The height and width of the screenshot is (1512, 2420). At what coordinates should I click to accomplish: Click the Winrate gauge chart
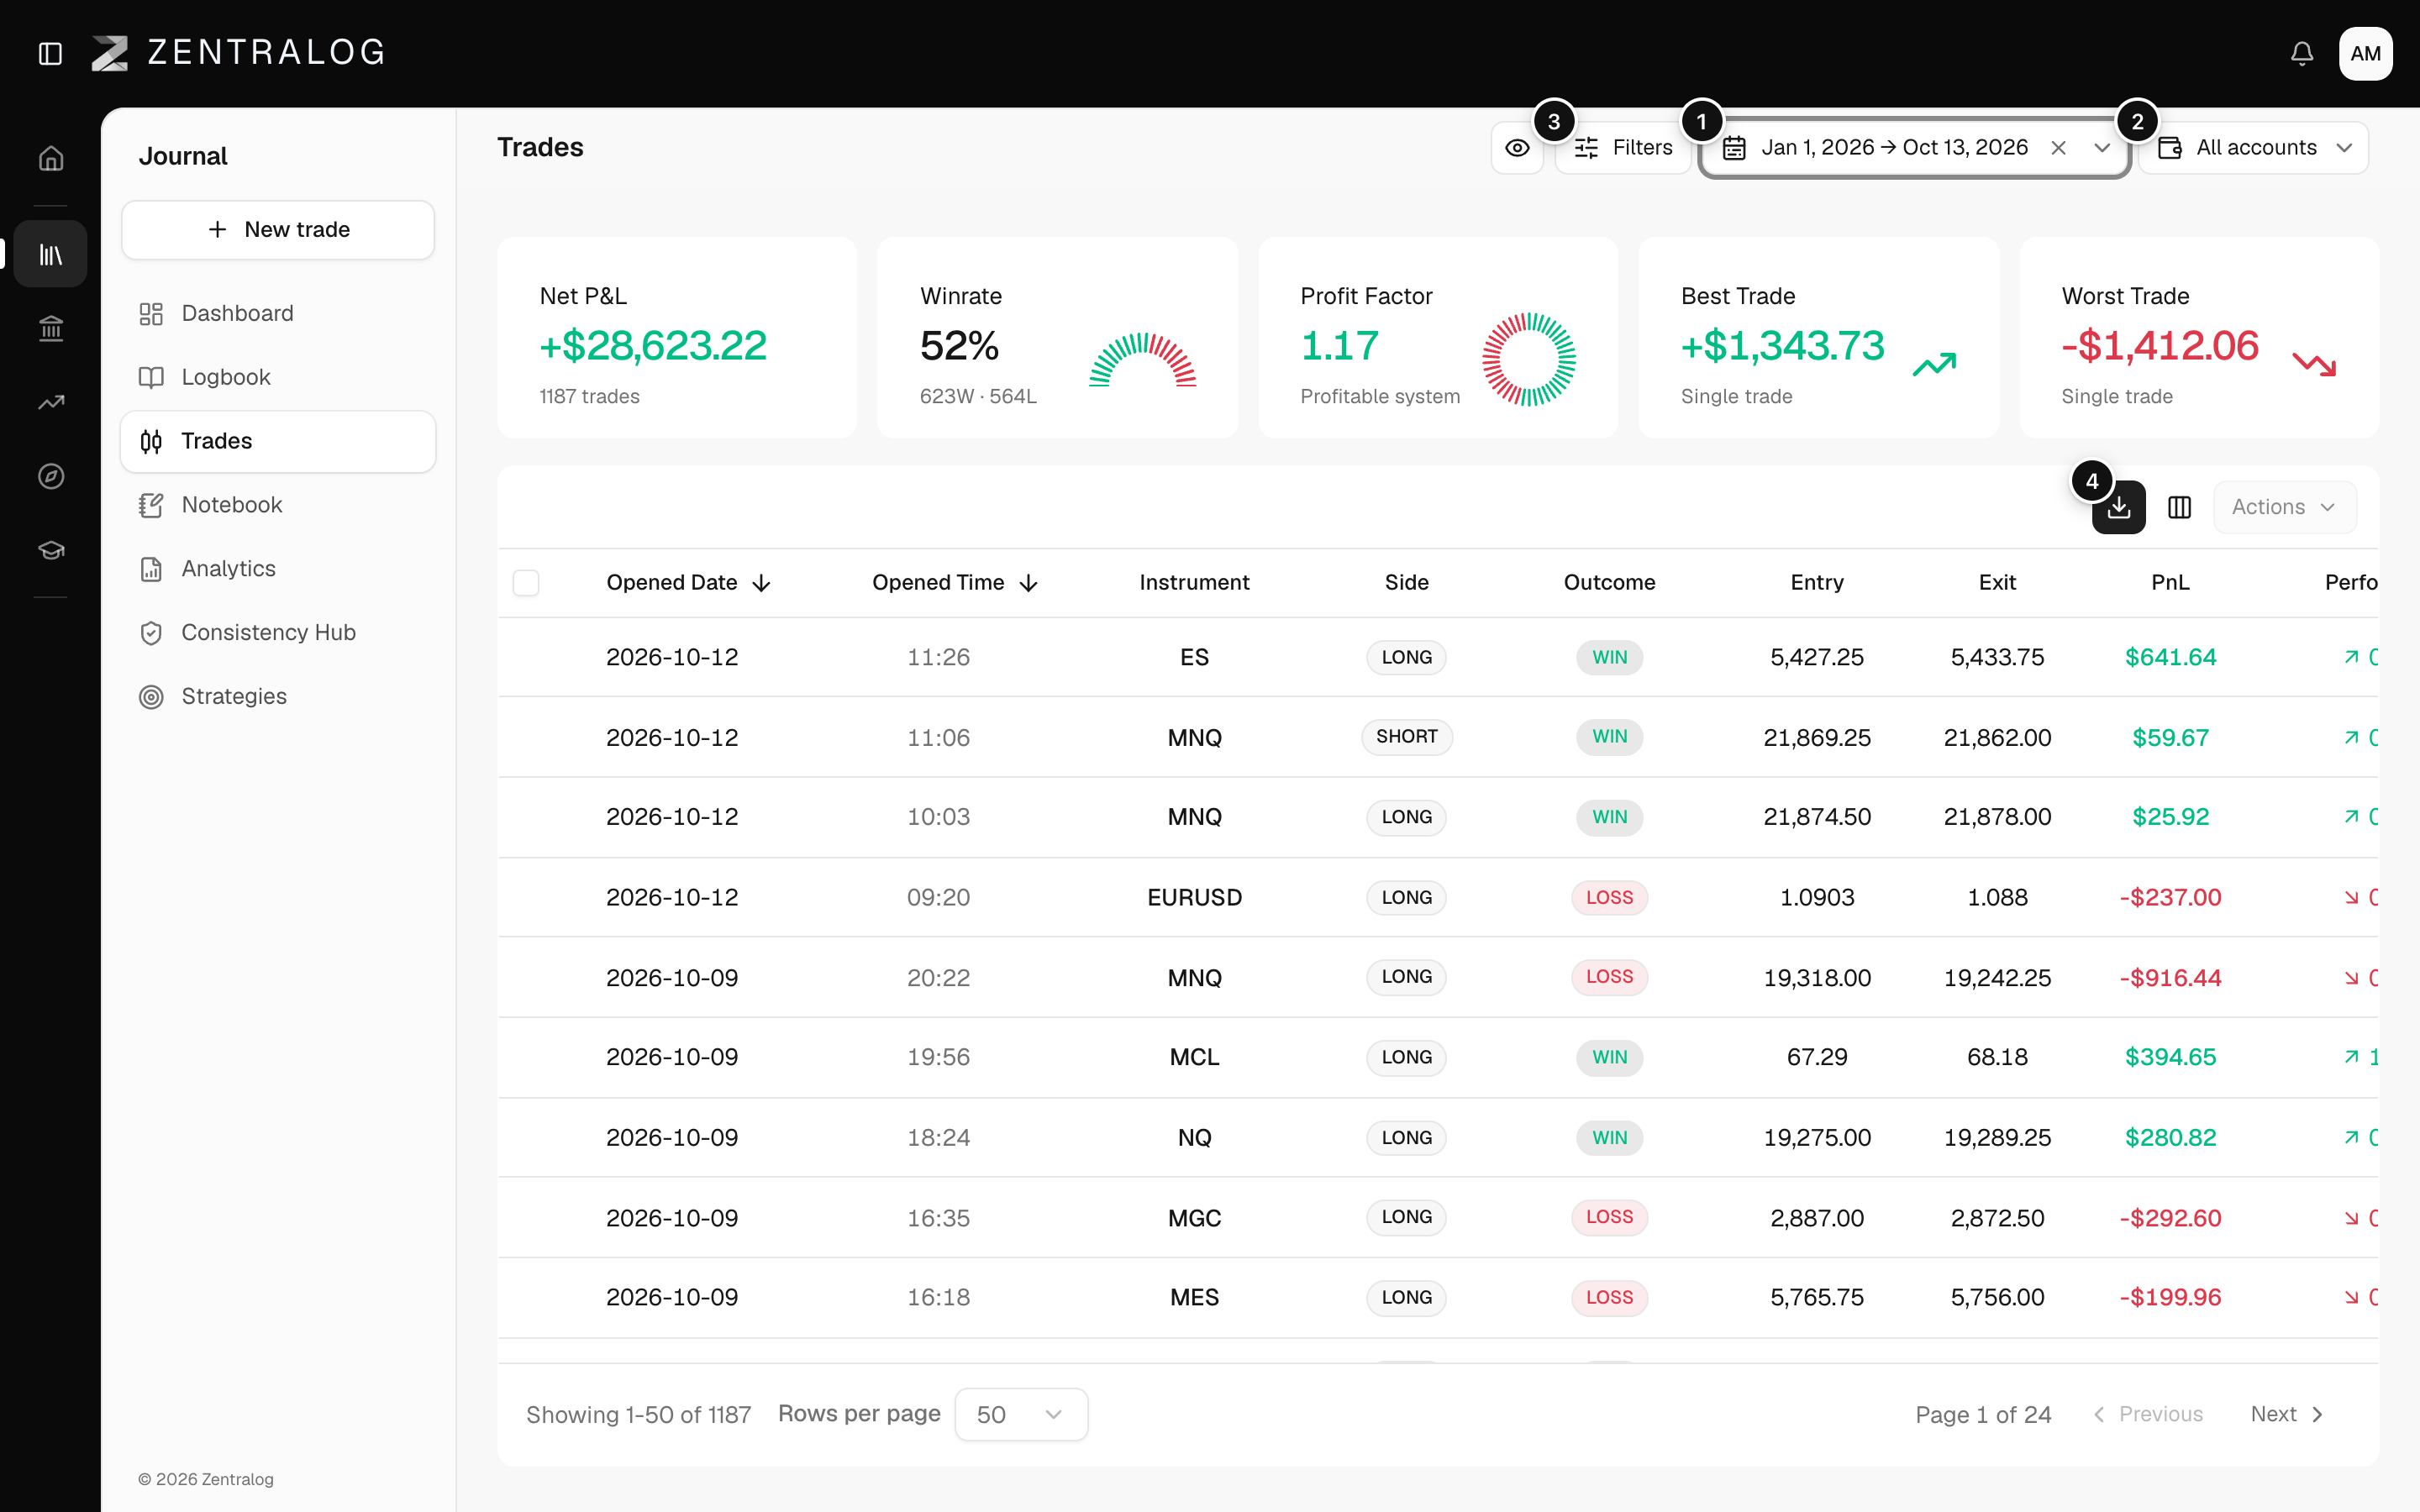tap(1143, 360)
